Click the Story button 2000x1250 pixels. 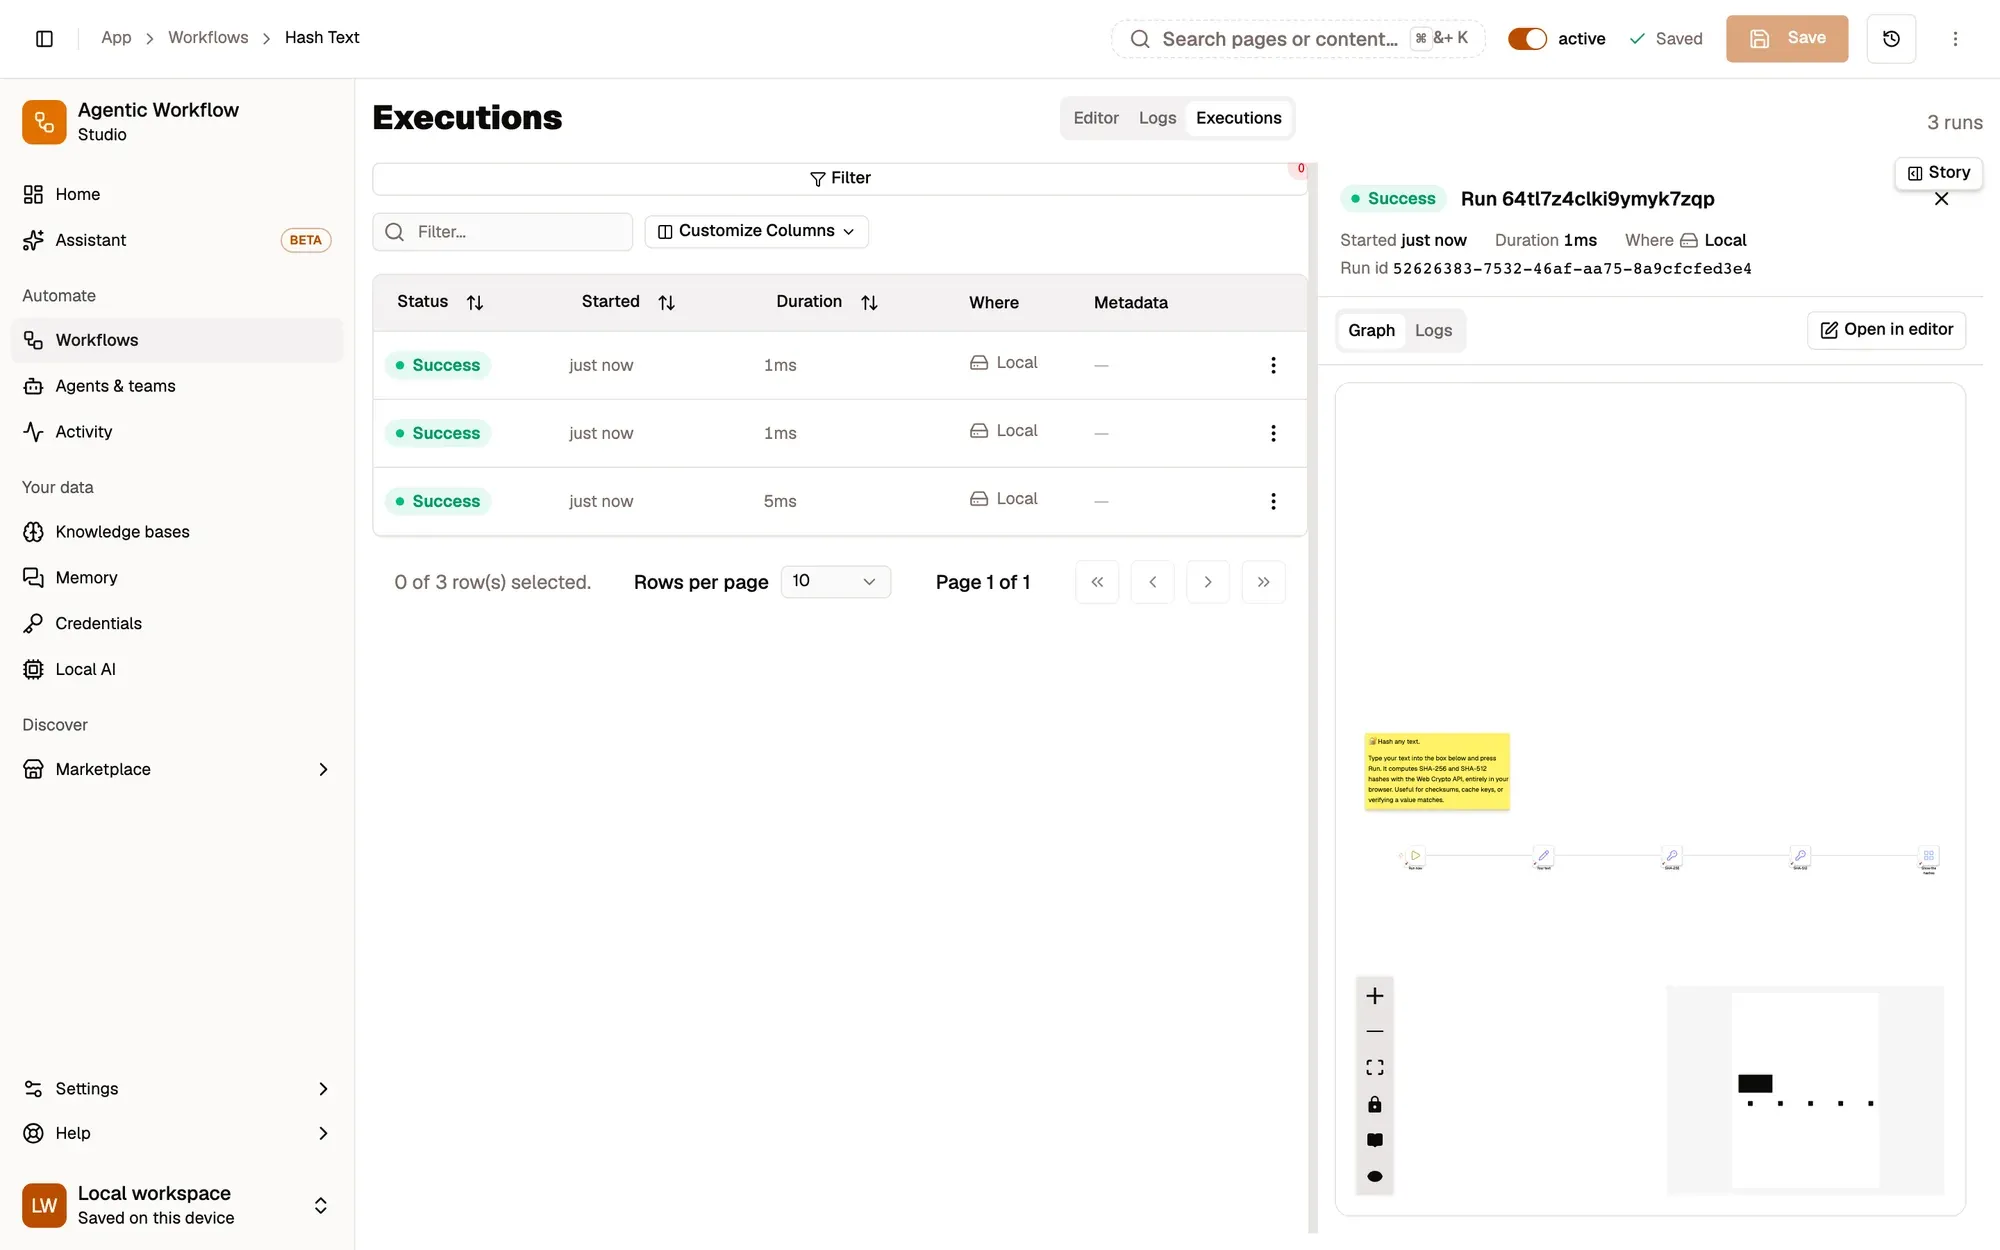1938,172
